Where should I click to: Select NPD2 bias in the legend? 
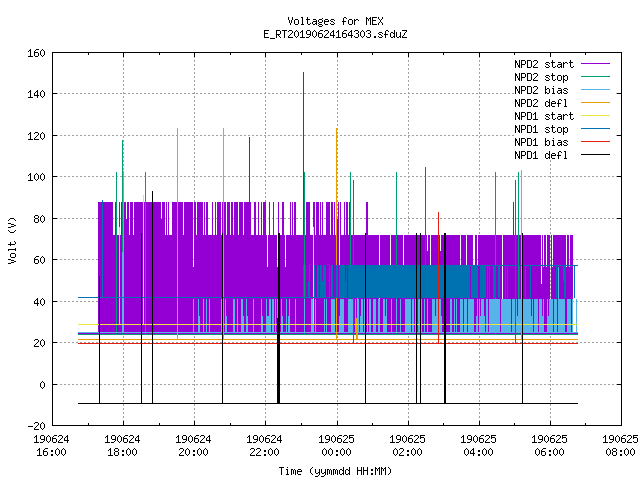(541, 90)
